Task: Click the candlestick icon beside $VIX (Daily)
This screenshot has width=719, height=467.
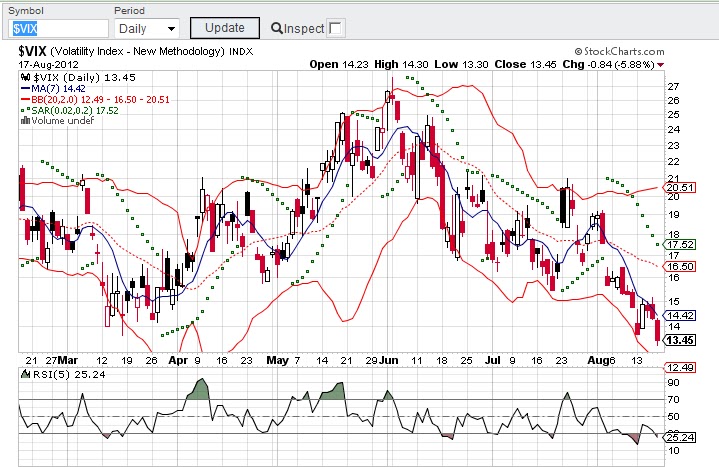Action: [26, 78]
